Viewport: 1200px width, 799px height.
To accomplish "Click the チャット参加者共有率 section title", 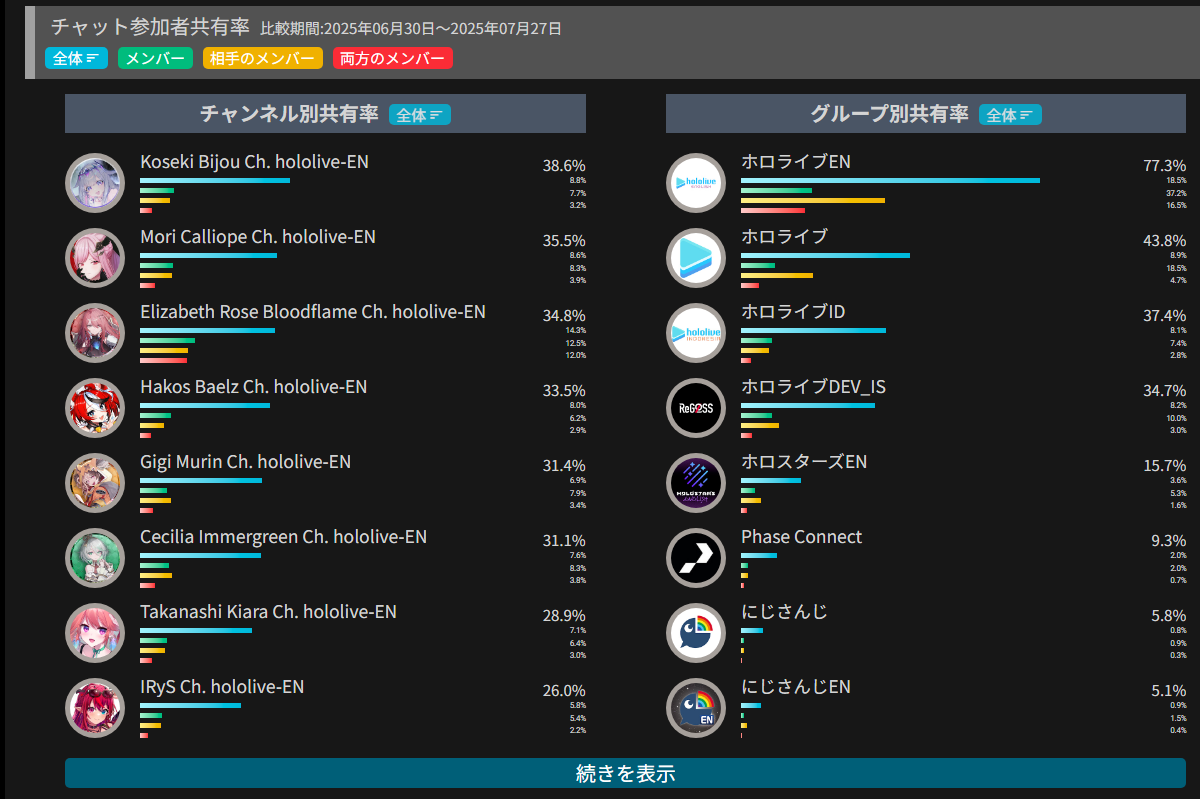I will pyautogui.click(x=150, y=27).
